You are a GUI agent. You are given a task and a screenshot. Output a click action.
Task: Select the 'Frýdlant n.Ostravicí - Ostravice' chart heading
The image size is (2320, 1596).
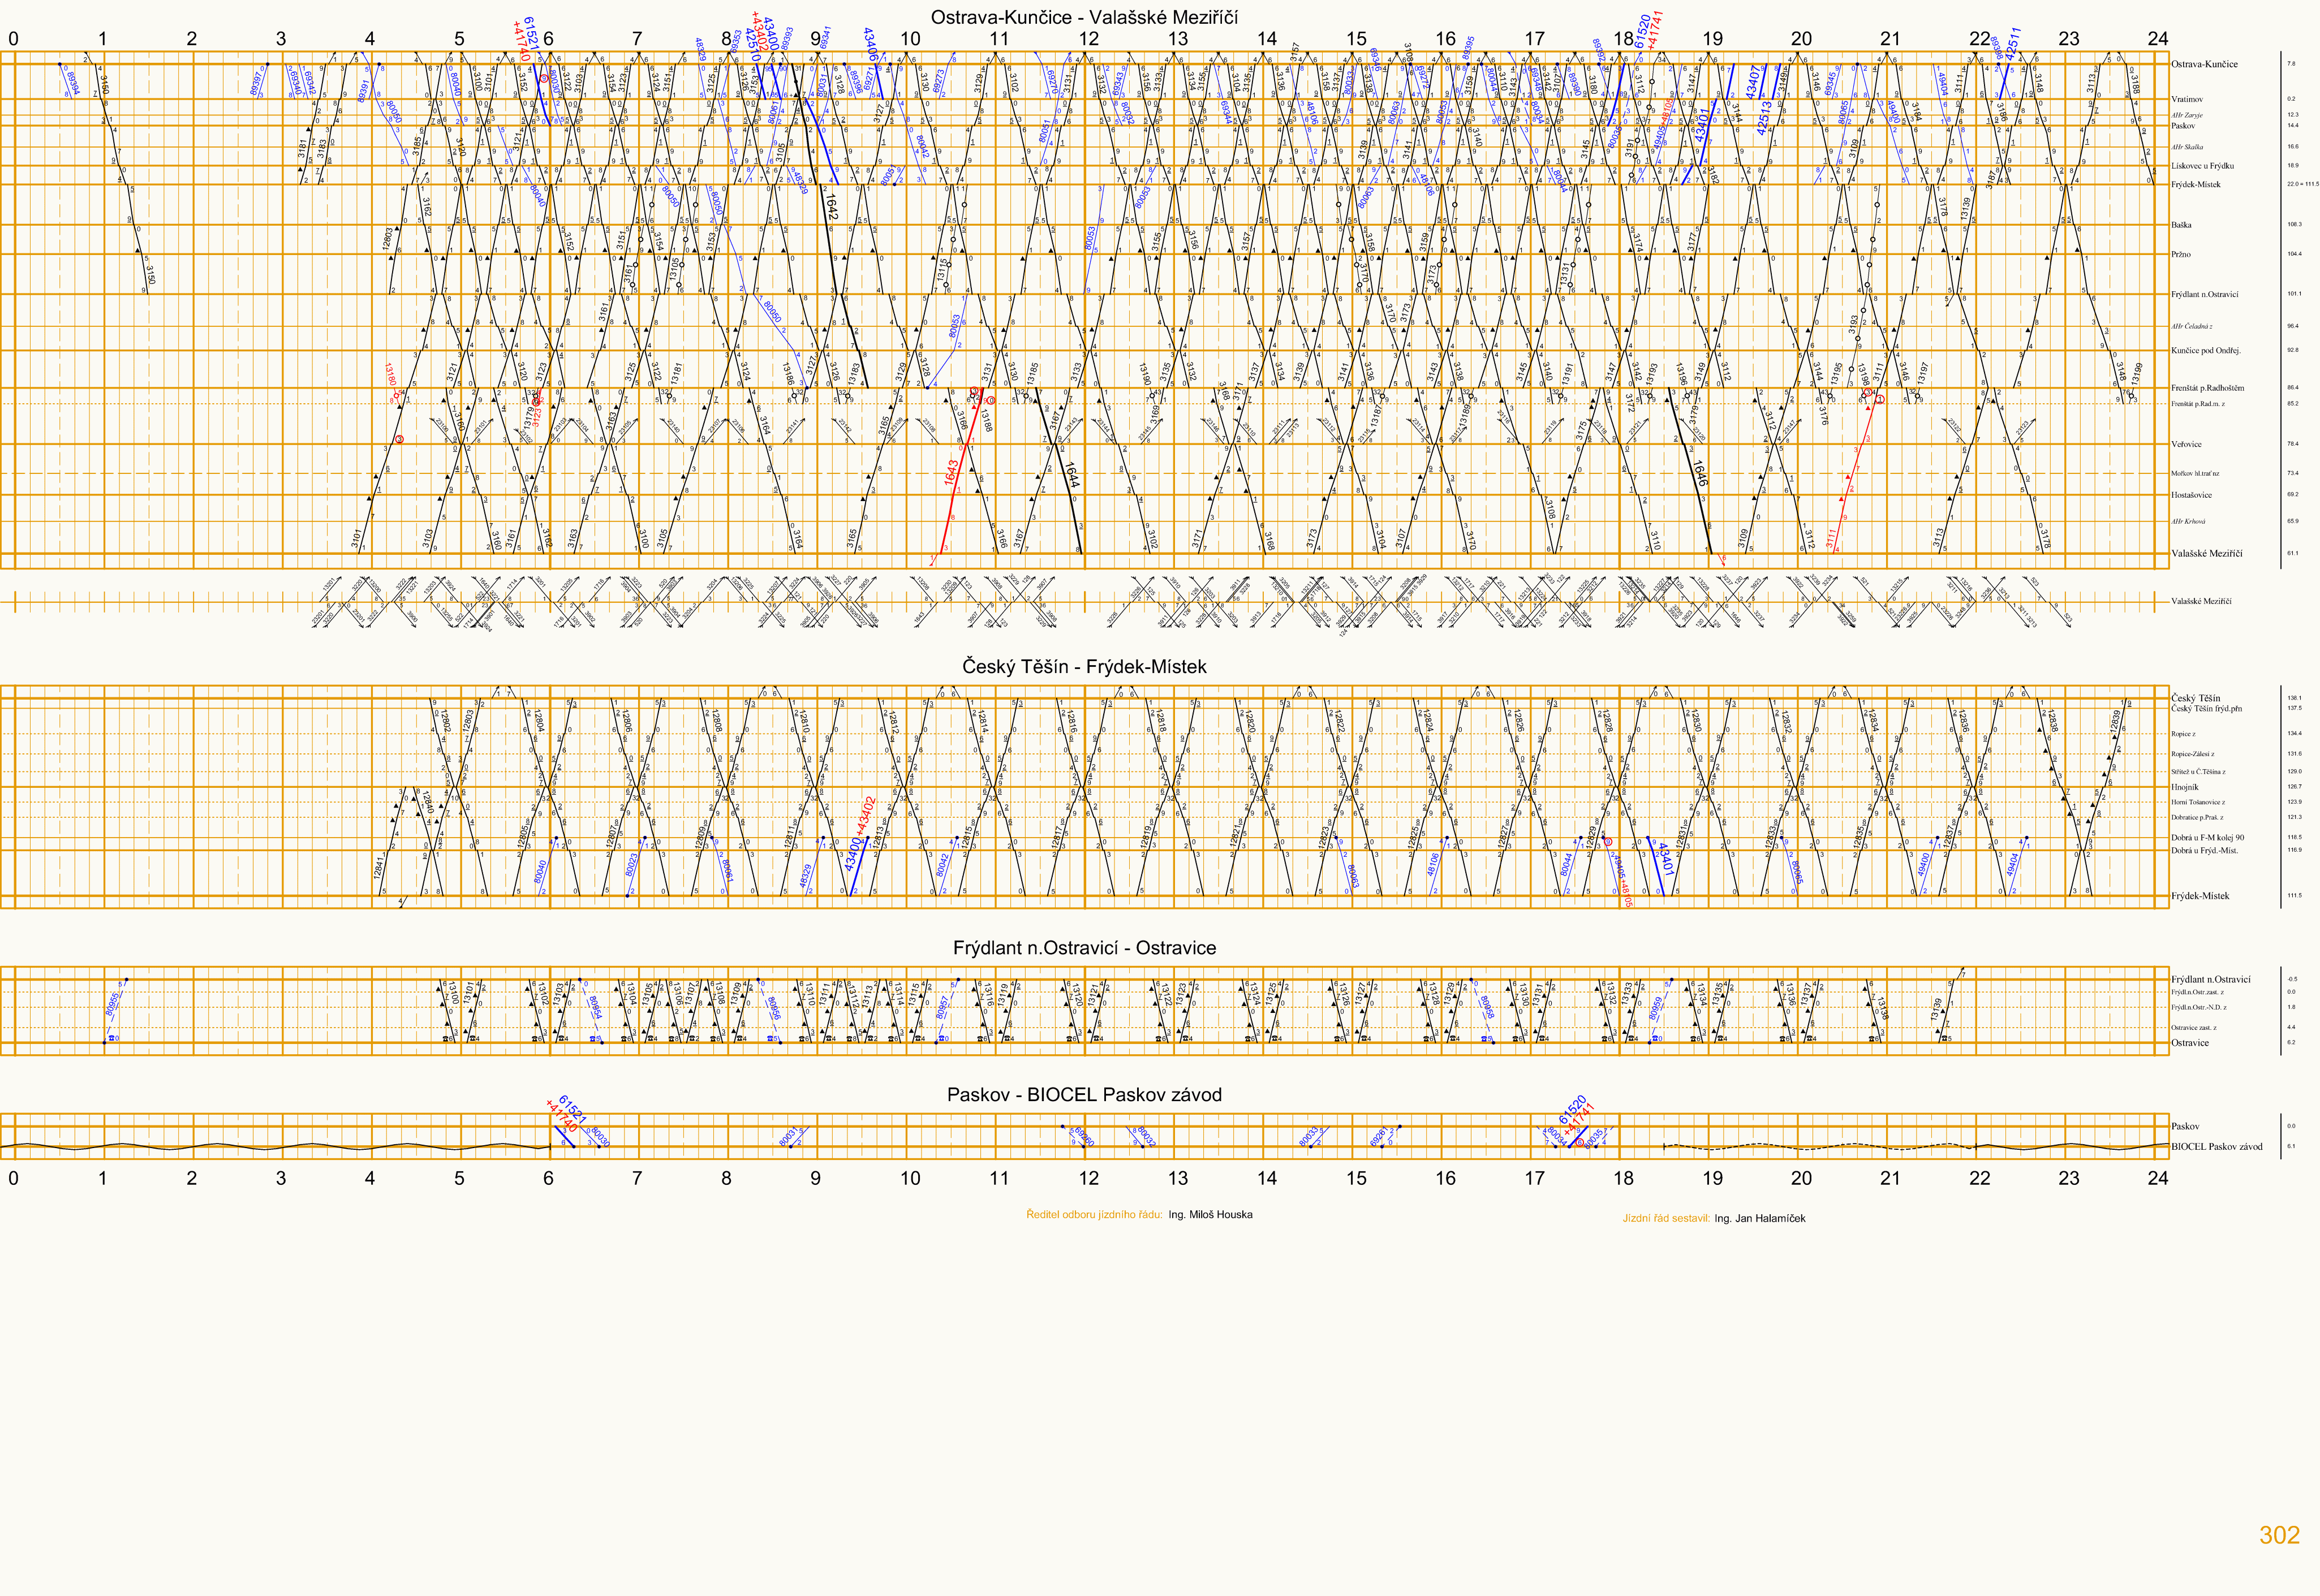(x=1084, y=948)
